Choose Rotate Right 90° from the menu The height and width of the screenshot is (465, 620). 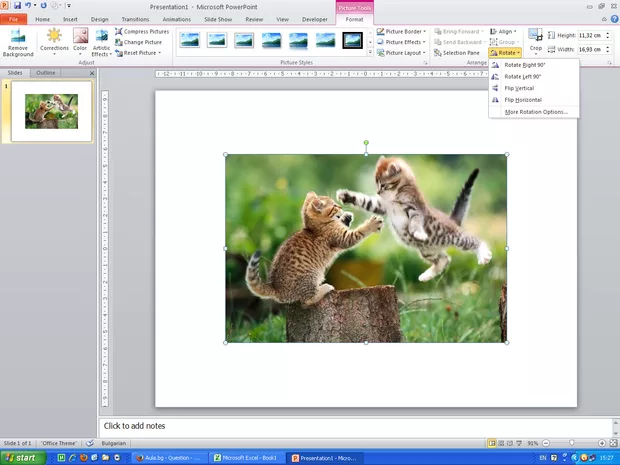pos(524,65)
